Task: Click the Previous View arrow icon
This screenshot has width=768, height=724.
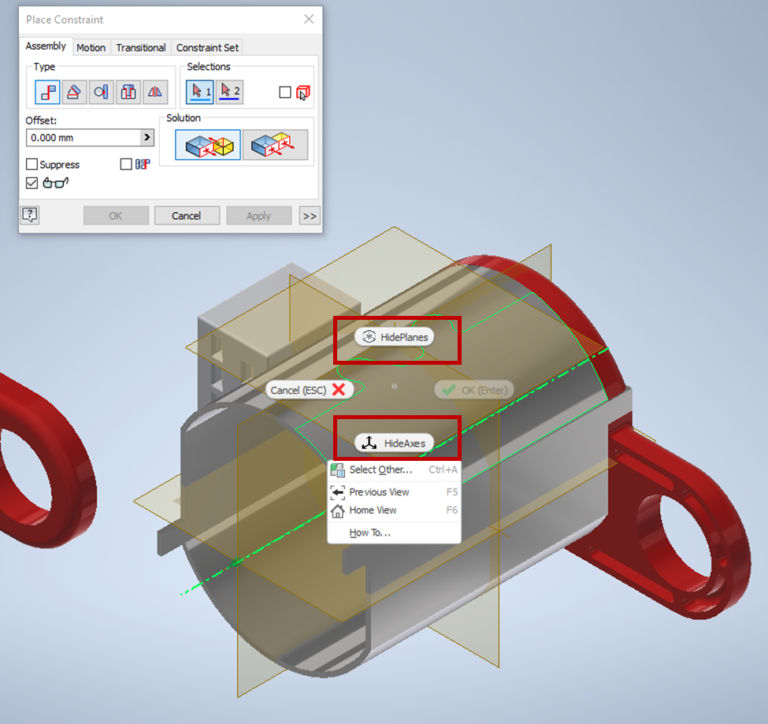Action: click(337, 492)
